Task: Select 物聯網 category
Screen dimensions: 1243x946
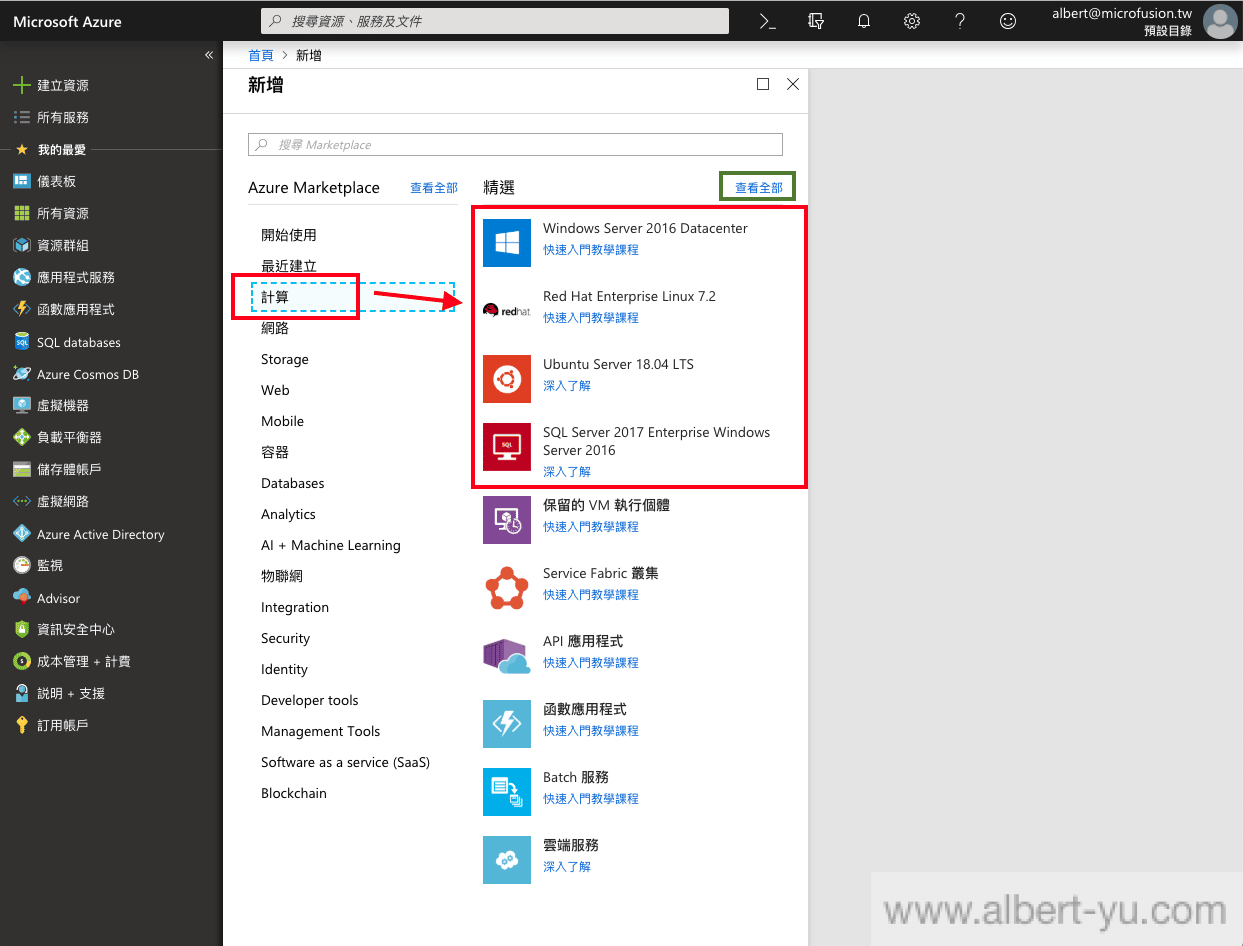Action: point(282,576)
